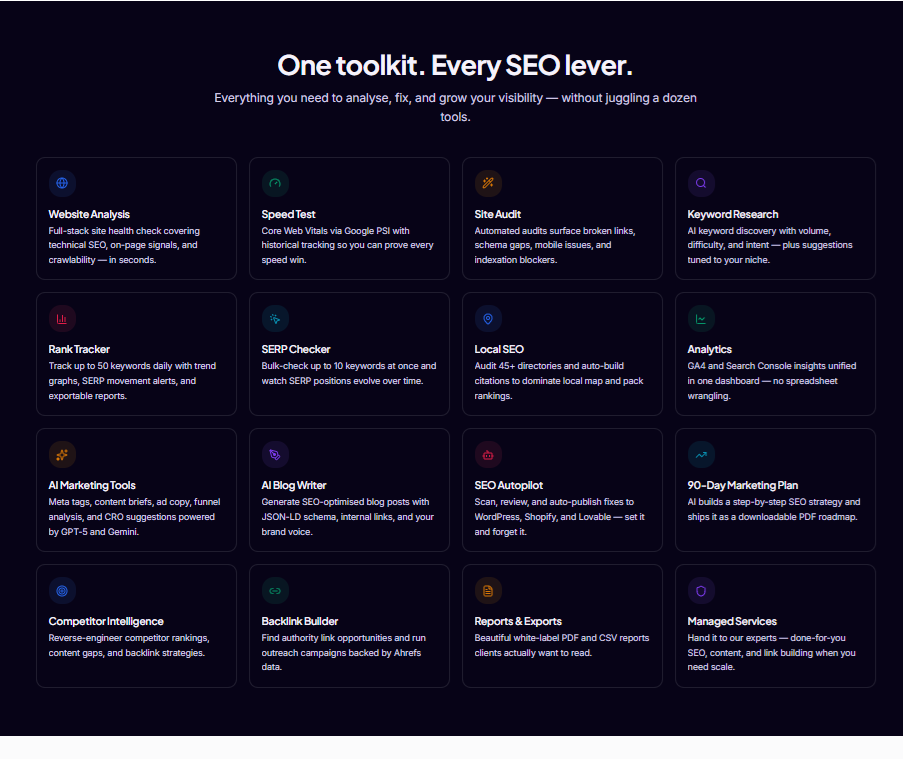This screenshot has width=903, height=759.
Task: Click the SEO Autopilot robot icon
Action: 488,455
